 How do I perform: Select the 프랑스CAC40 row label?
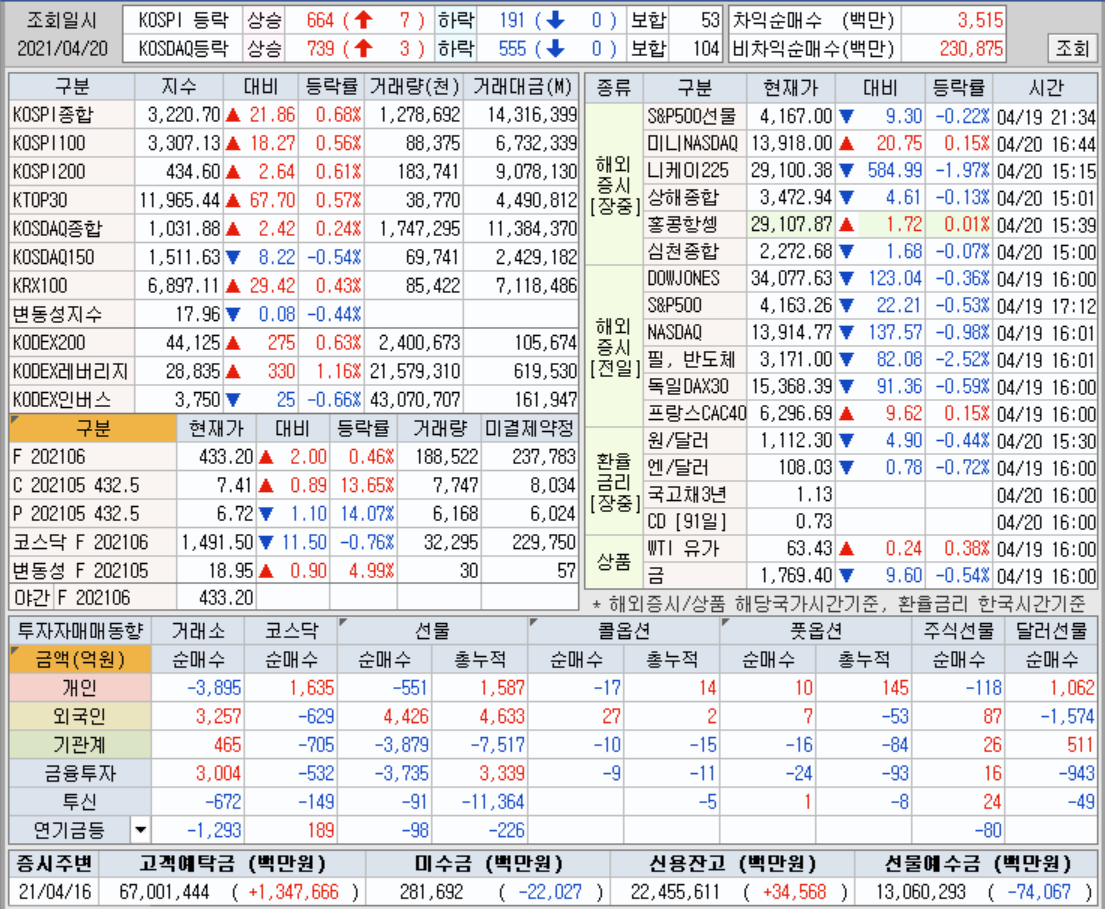(x=696, y=413)
